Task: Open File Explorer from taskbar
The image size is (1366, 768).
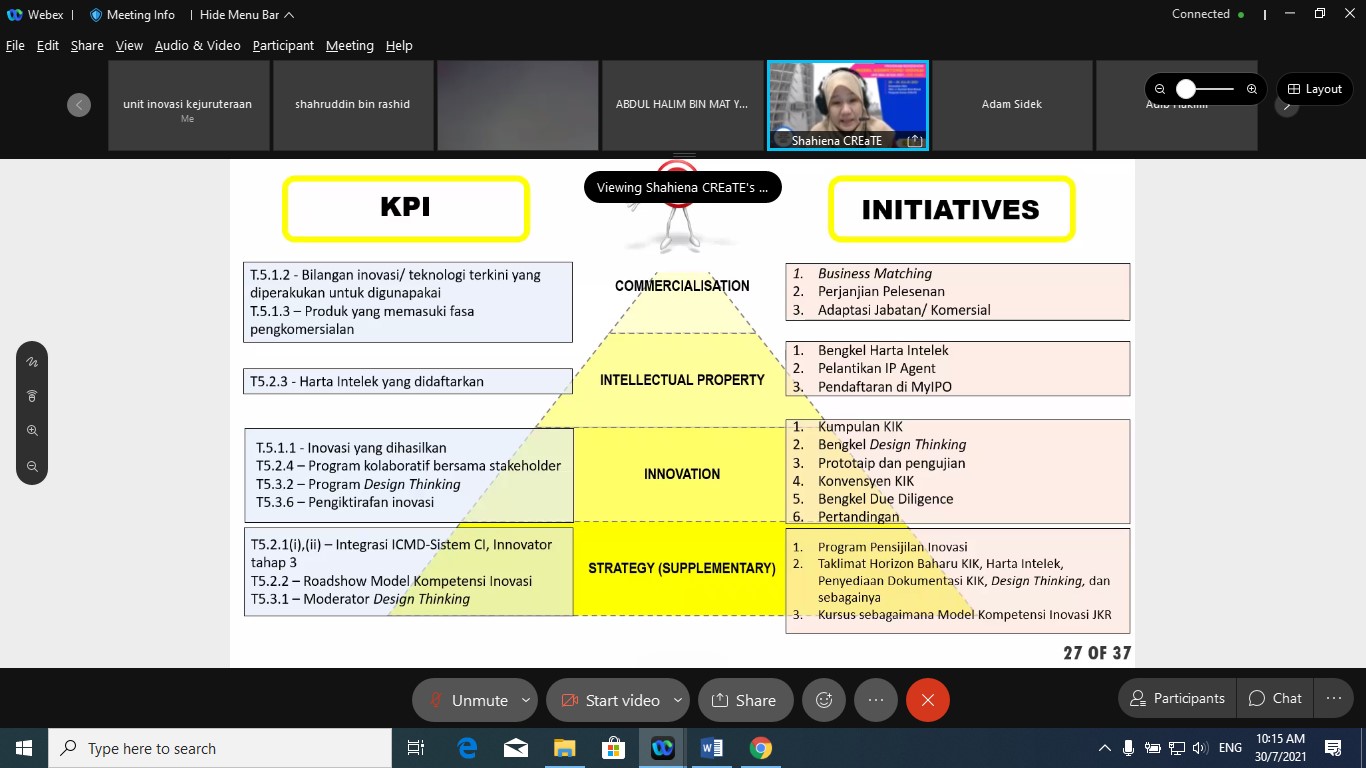Action: pos(565,748)
